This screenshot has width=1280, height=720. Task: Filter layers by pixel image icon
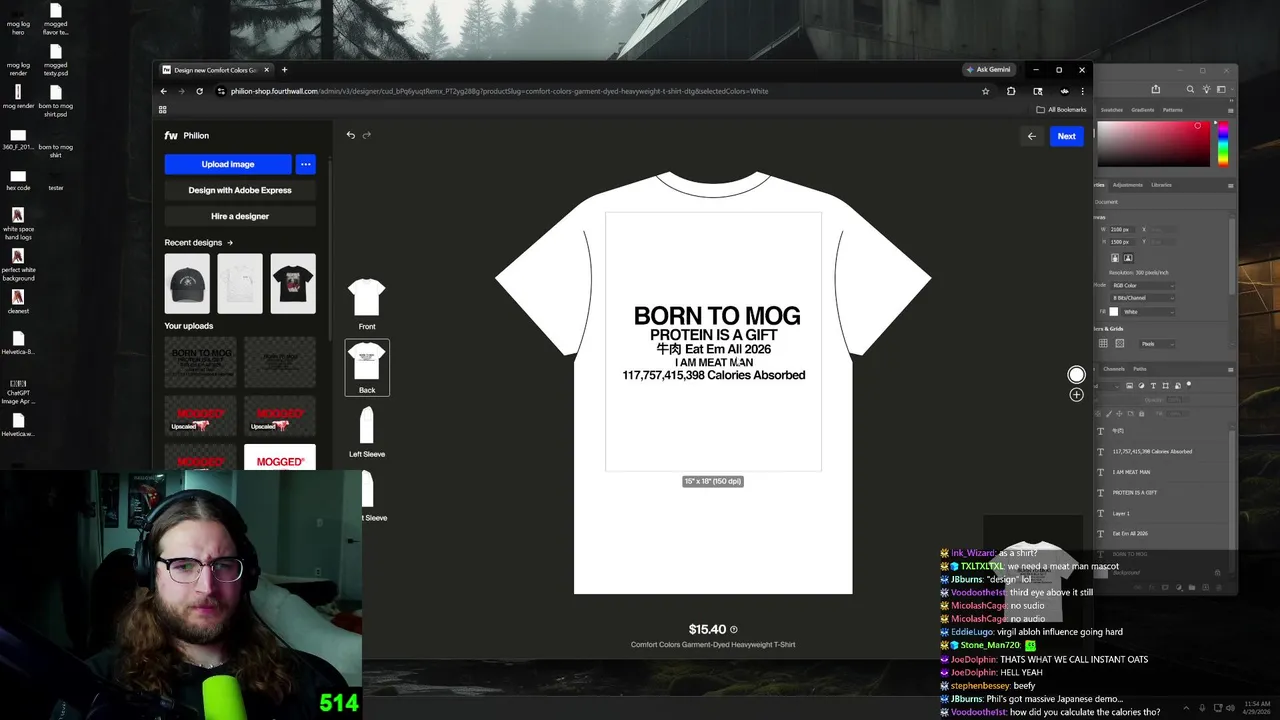(x=1131, y=385)
